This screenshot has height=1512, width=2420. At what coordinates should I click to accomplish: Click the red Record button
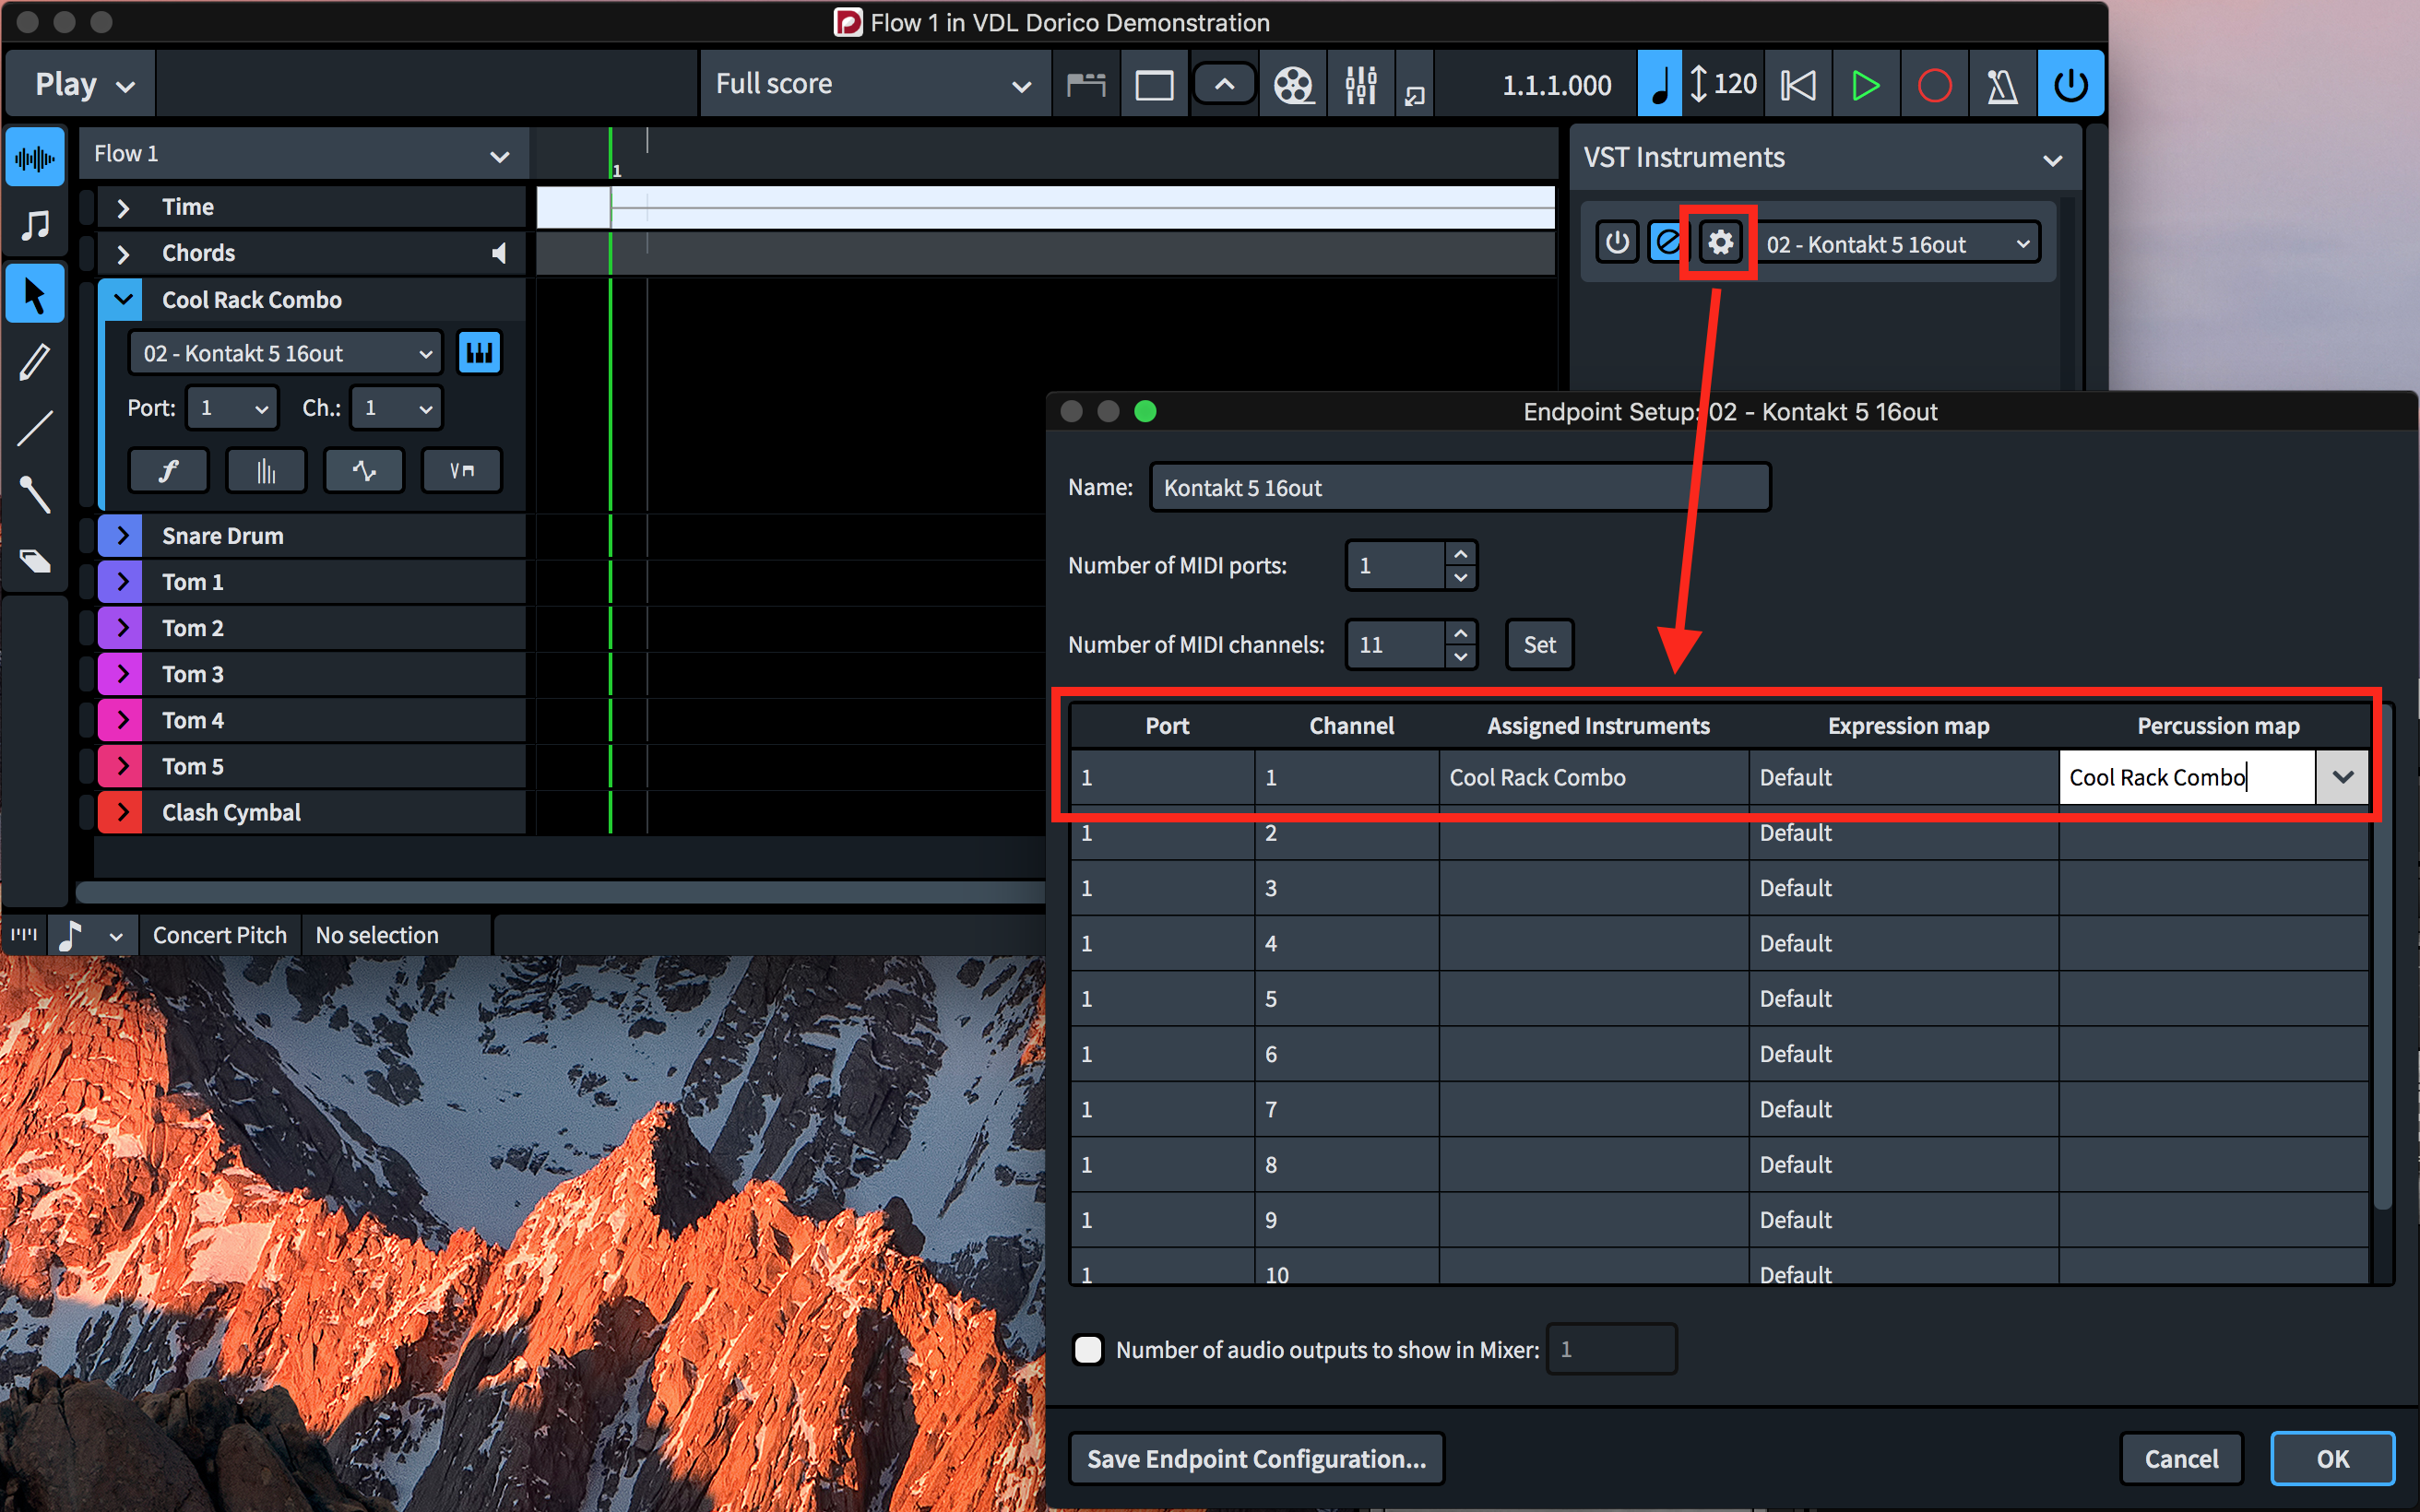click(x=1934, y=85)
